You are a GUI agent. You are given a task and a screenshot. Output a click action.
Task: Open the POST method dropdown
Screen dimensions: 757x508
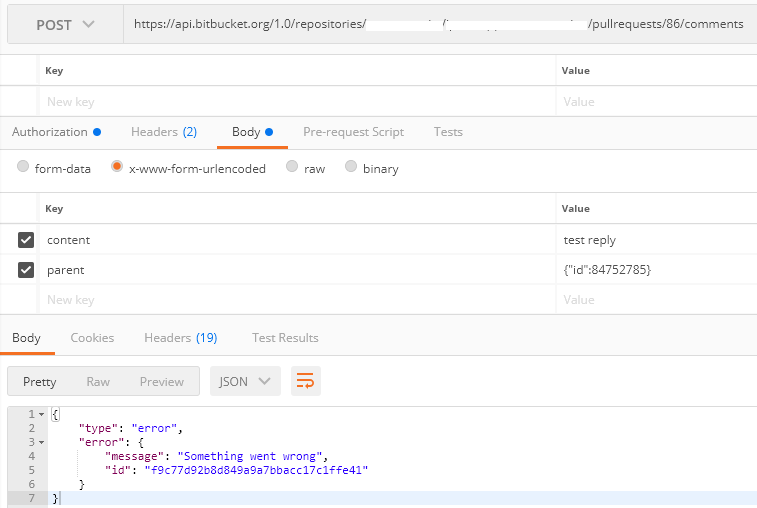(x=65, y=25)
